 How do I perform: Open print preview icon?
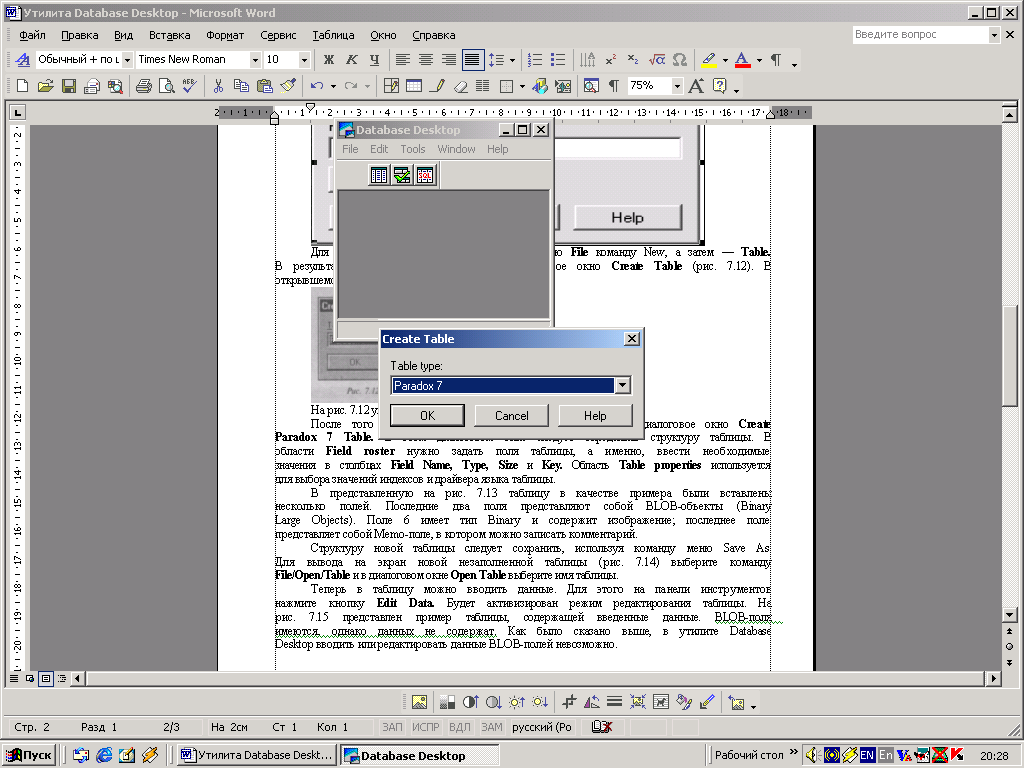point(167,86)
